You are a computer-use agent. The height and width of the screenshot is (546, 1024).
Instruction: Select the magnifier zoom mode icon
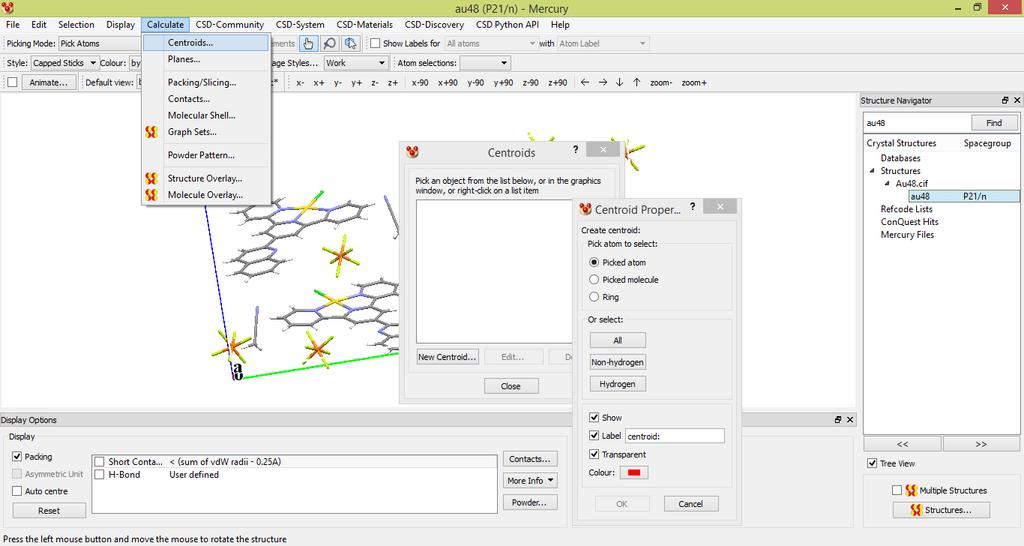330,44
